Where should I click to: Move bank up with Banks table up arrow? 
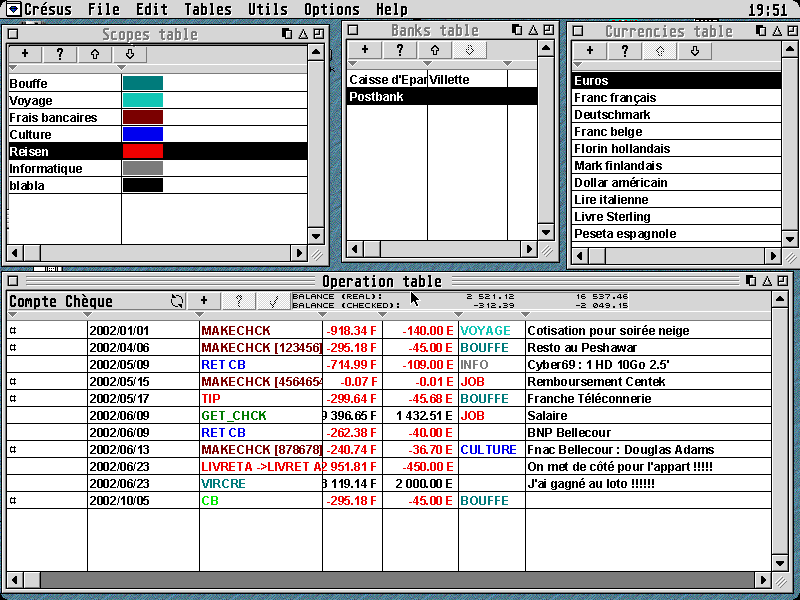pyautogui.click(x=435, y=50)
